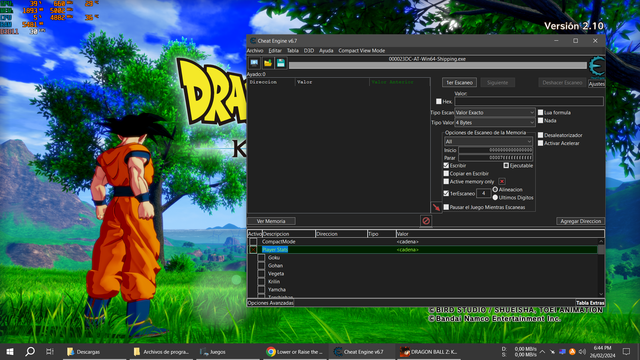Click the Agregar Direccion button
Image resolution: width=640 pixels, height=360 pixels.
point(580,221)
